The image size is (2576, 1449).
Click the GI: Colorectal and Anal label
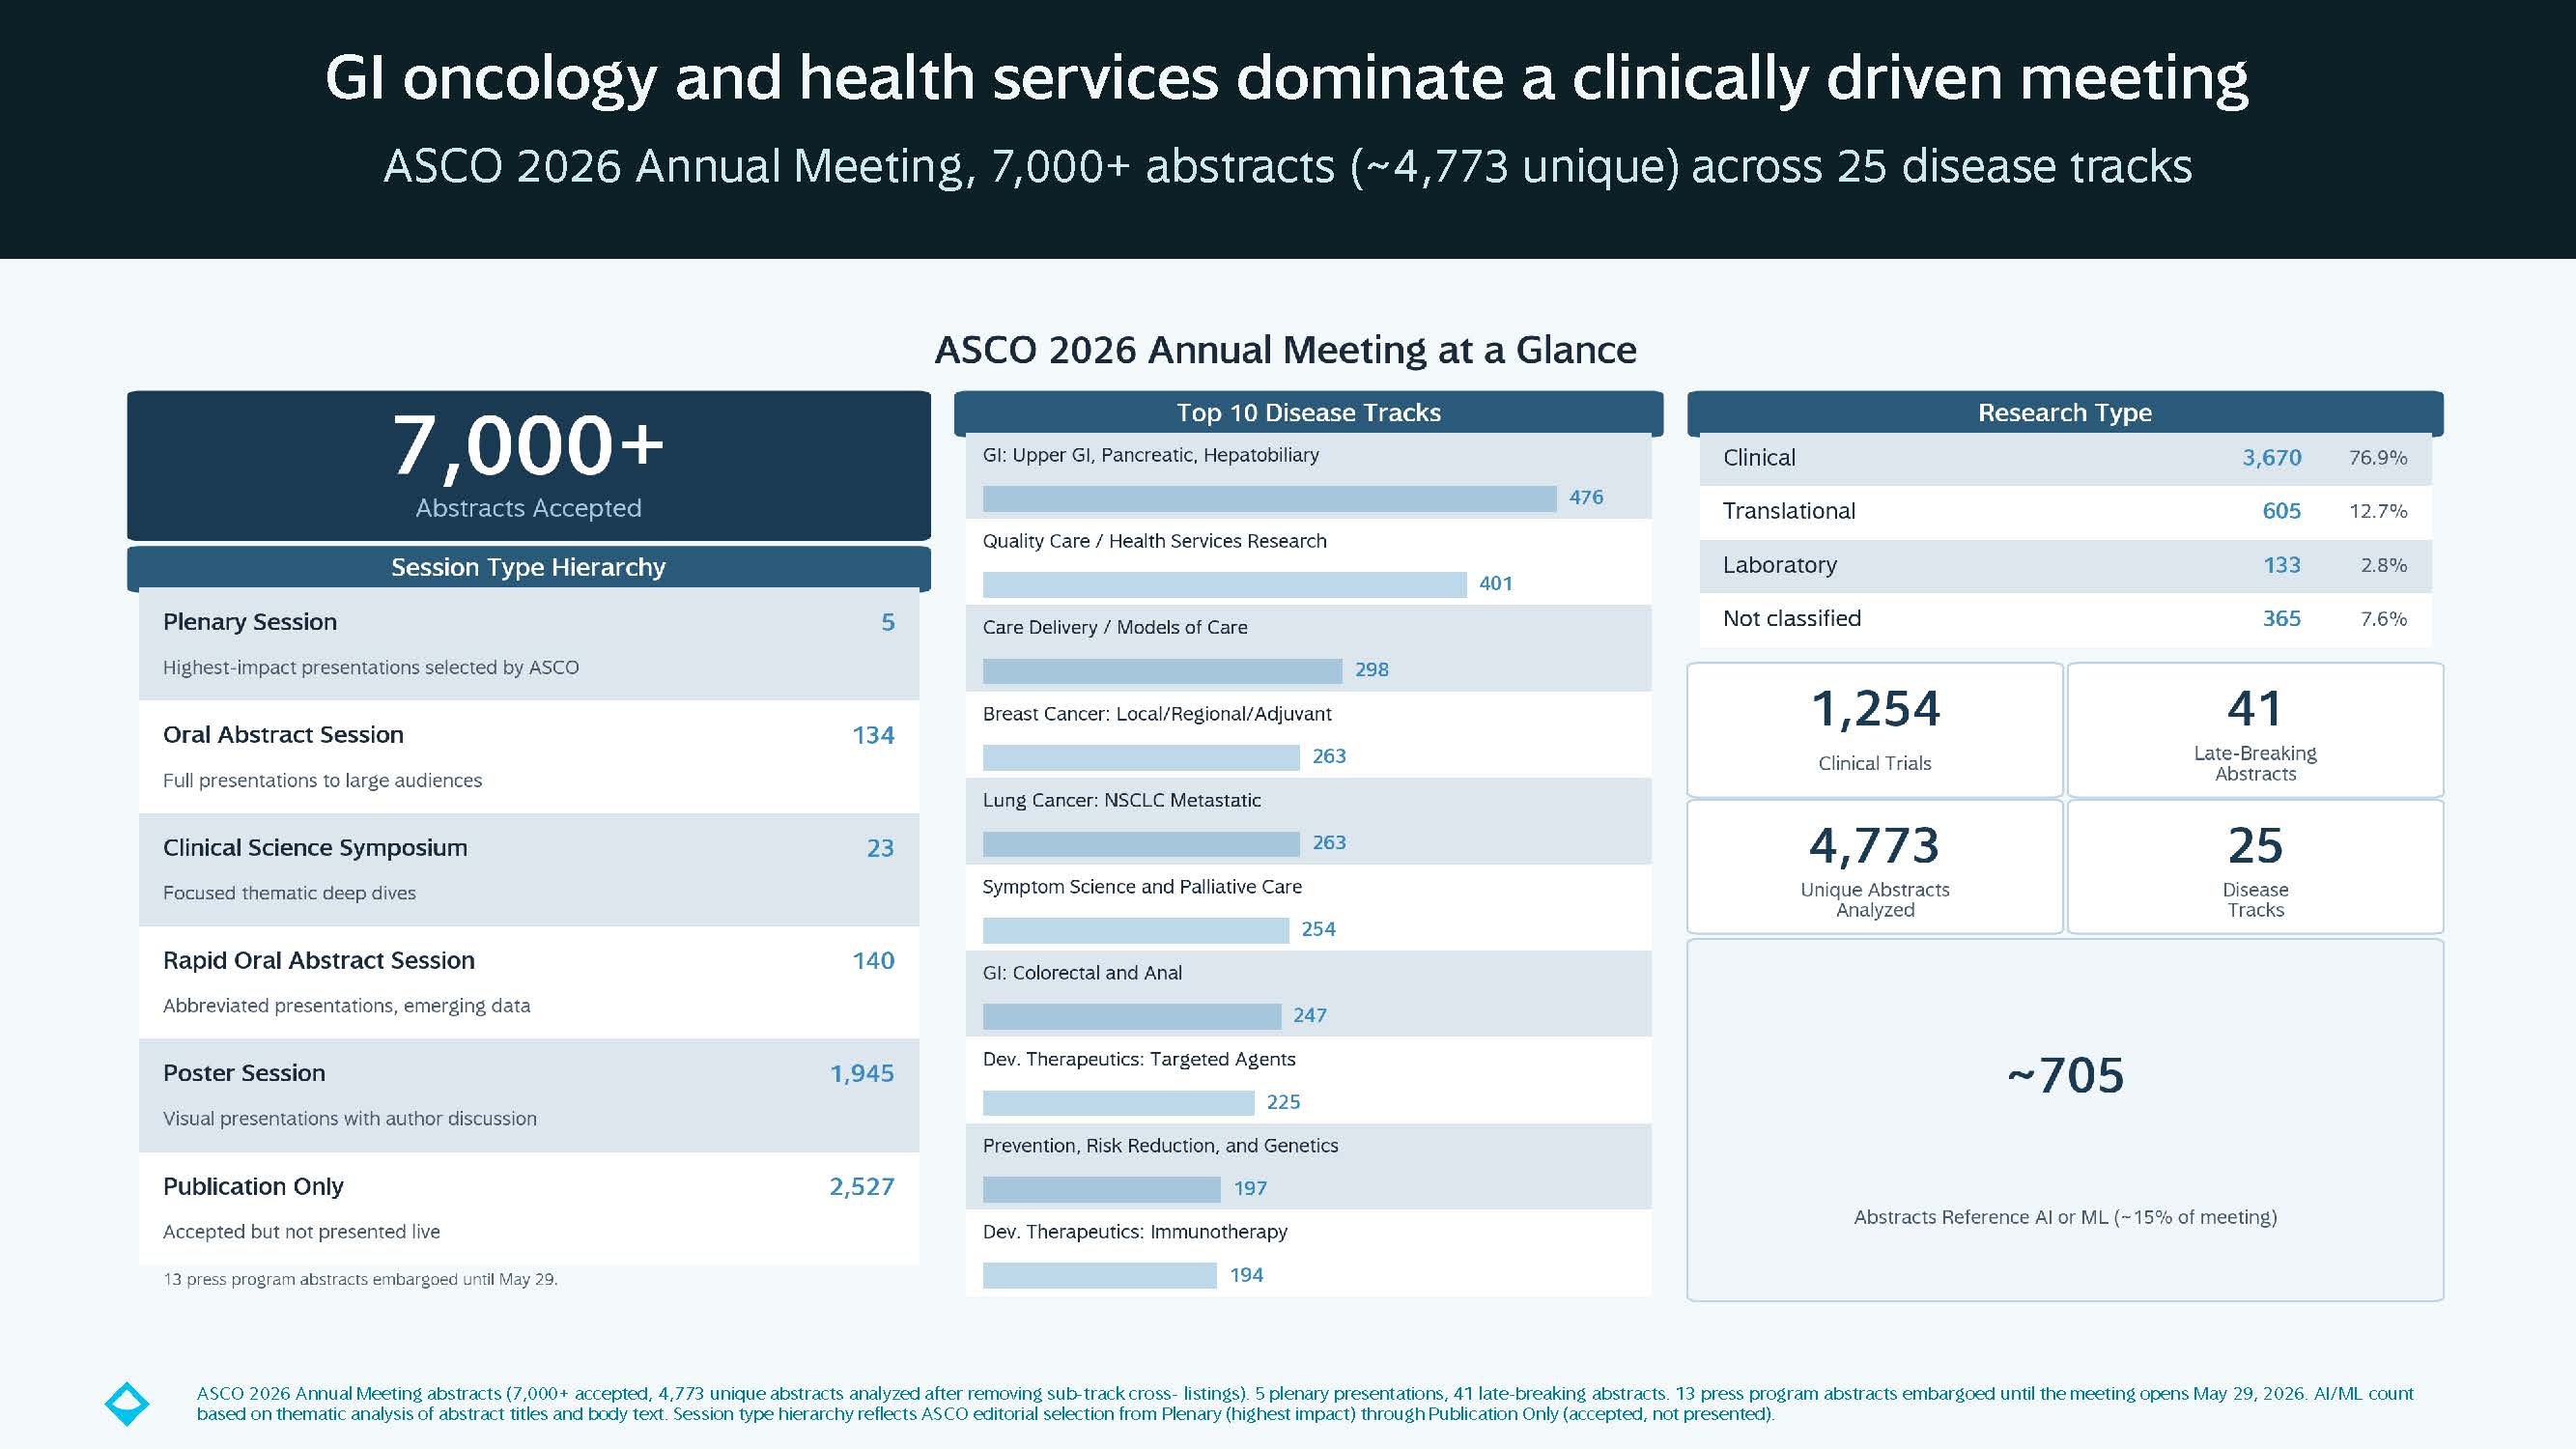[x=1082, y=973]
